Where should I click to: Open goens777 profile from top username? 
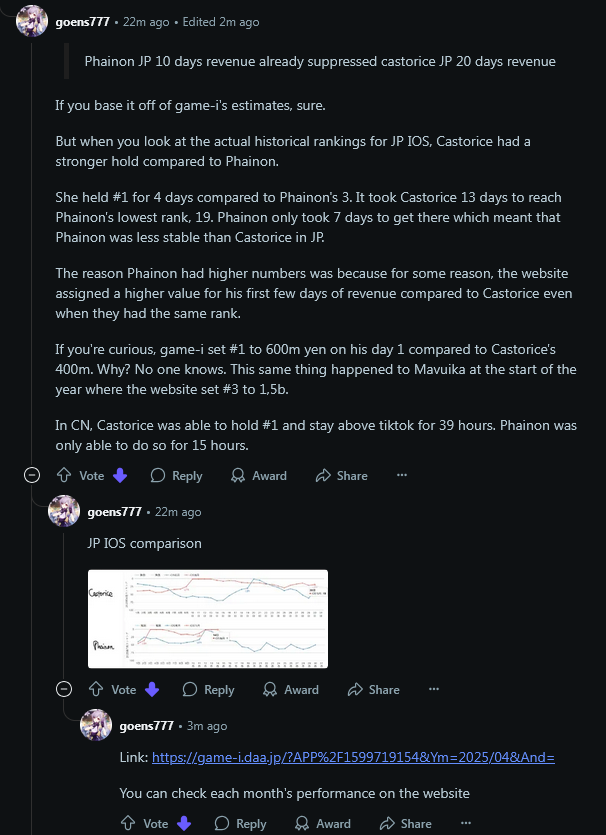[x=83, y=22]
